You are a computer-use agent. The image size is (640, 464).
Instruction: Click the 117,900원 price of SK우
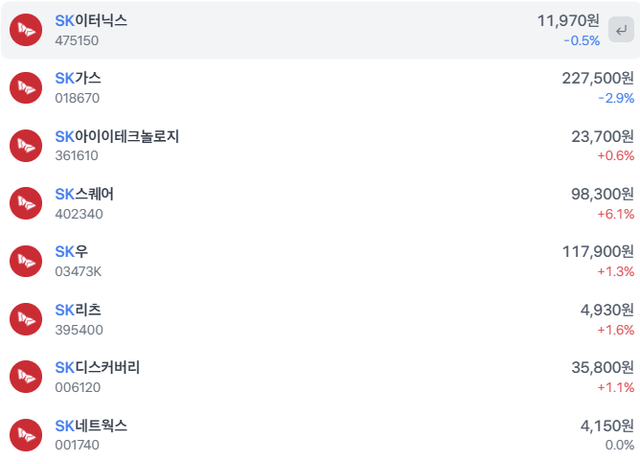pos(598,251)
